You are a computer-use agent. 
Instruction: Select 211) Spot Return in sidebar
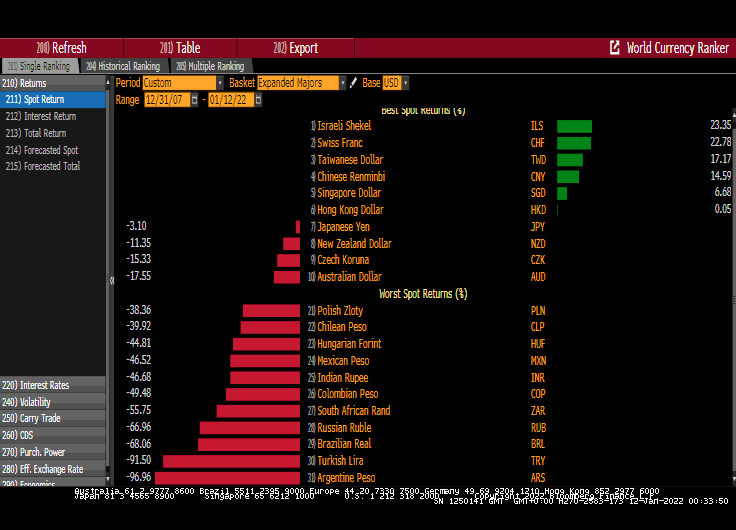coord(53,100)
